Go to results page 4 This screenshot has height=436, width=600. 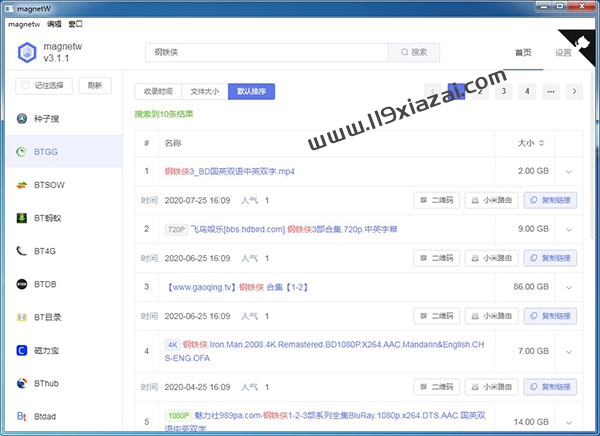(x=527, y=91)
